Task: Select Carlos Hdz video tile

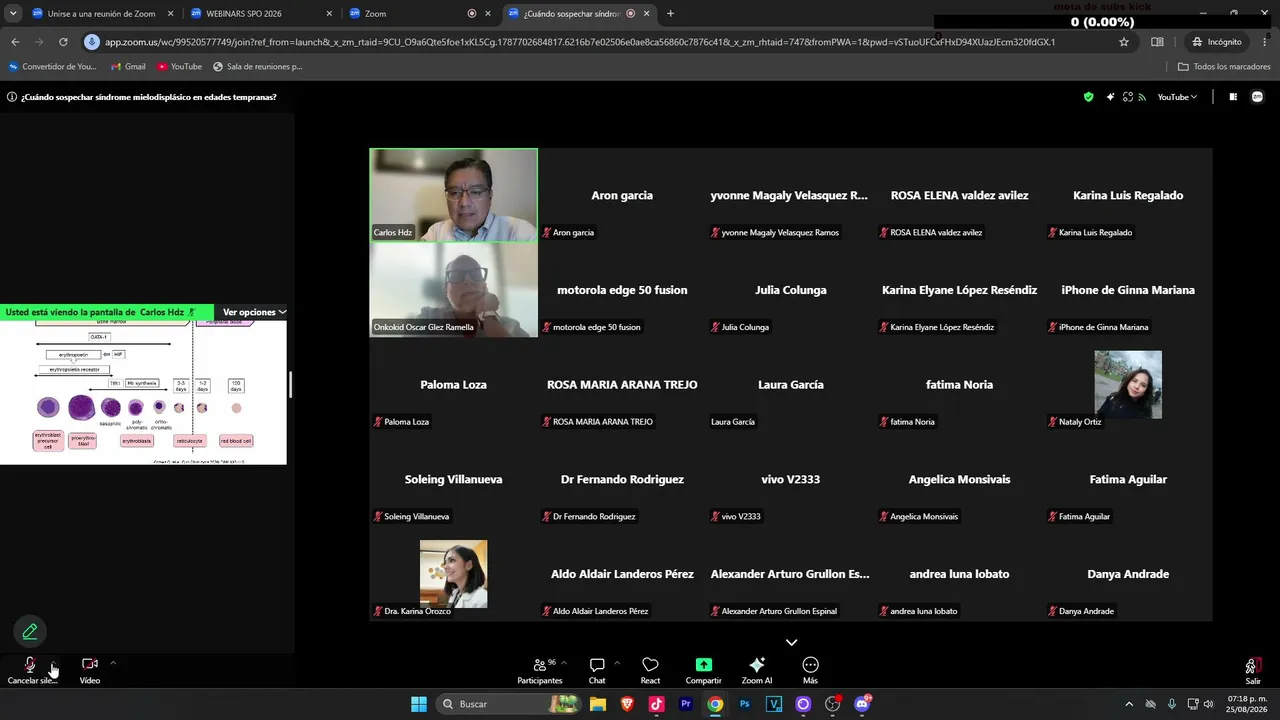Action: coord(454,195)
